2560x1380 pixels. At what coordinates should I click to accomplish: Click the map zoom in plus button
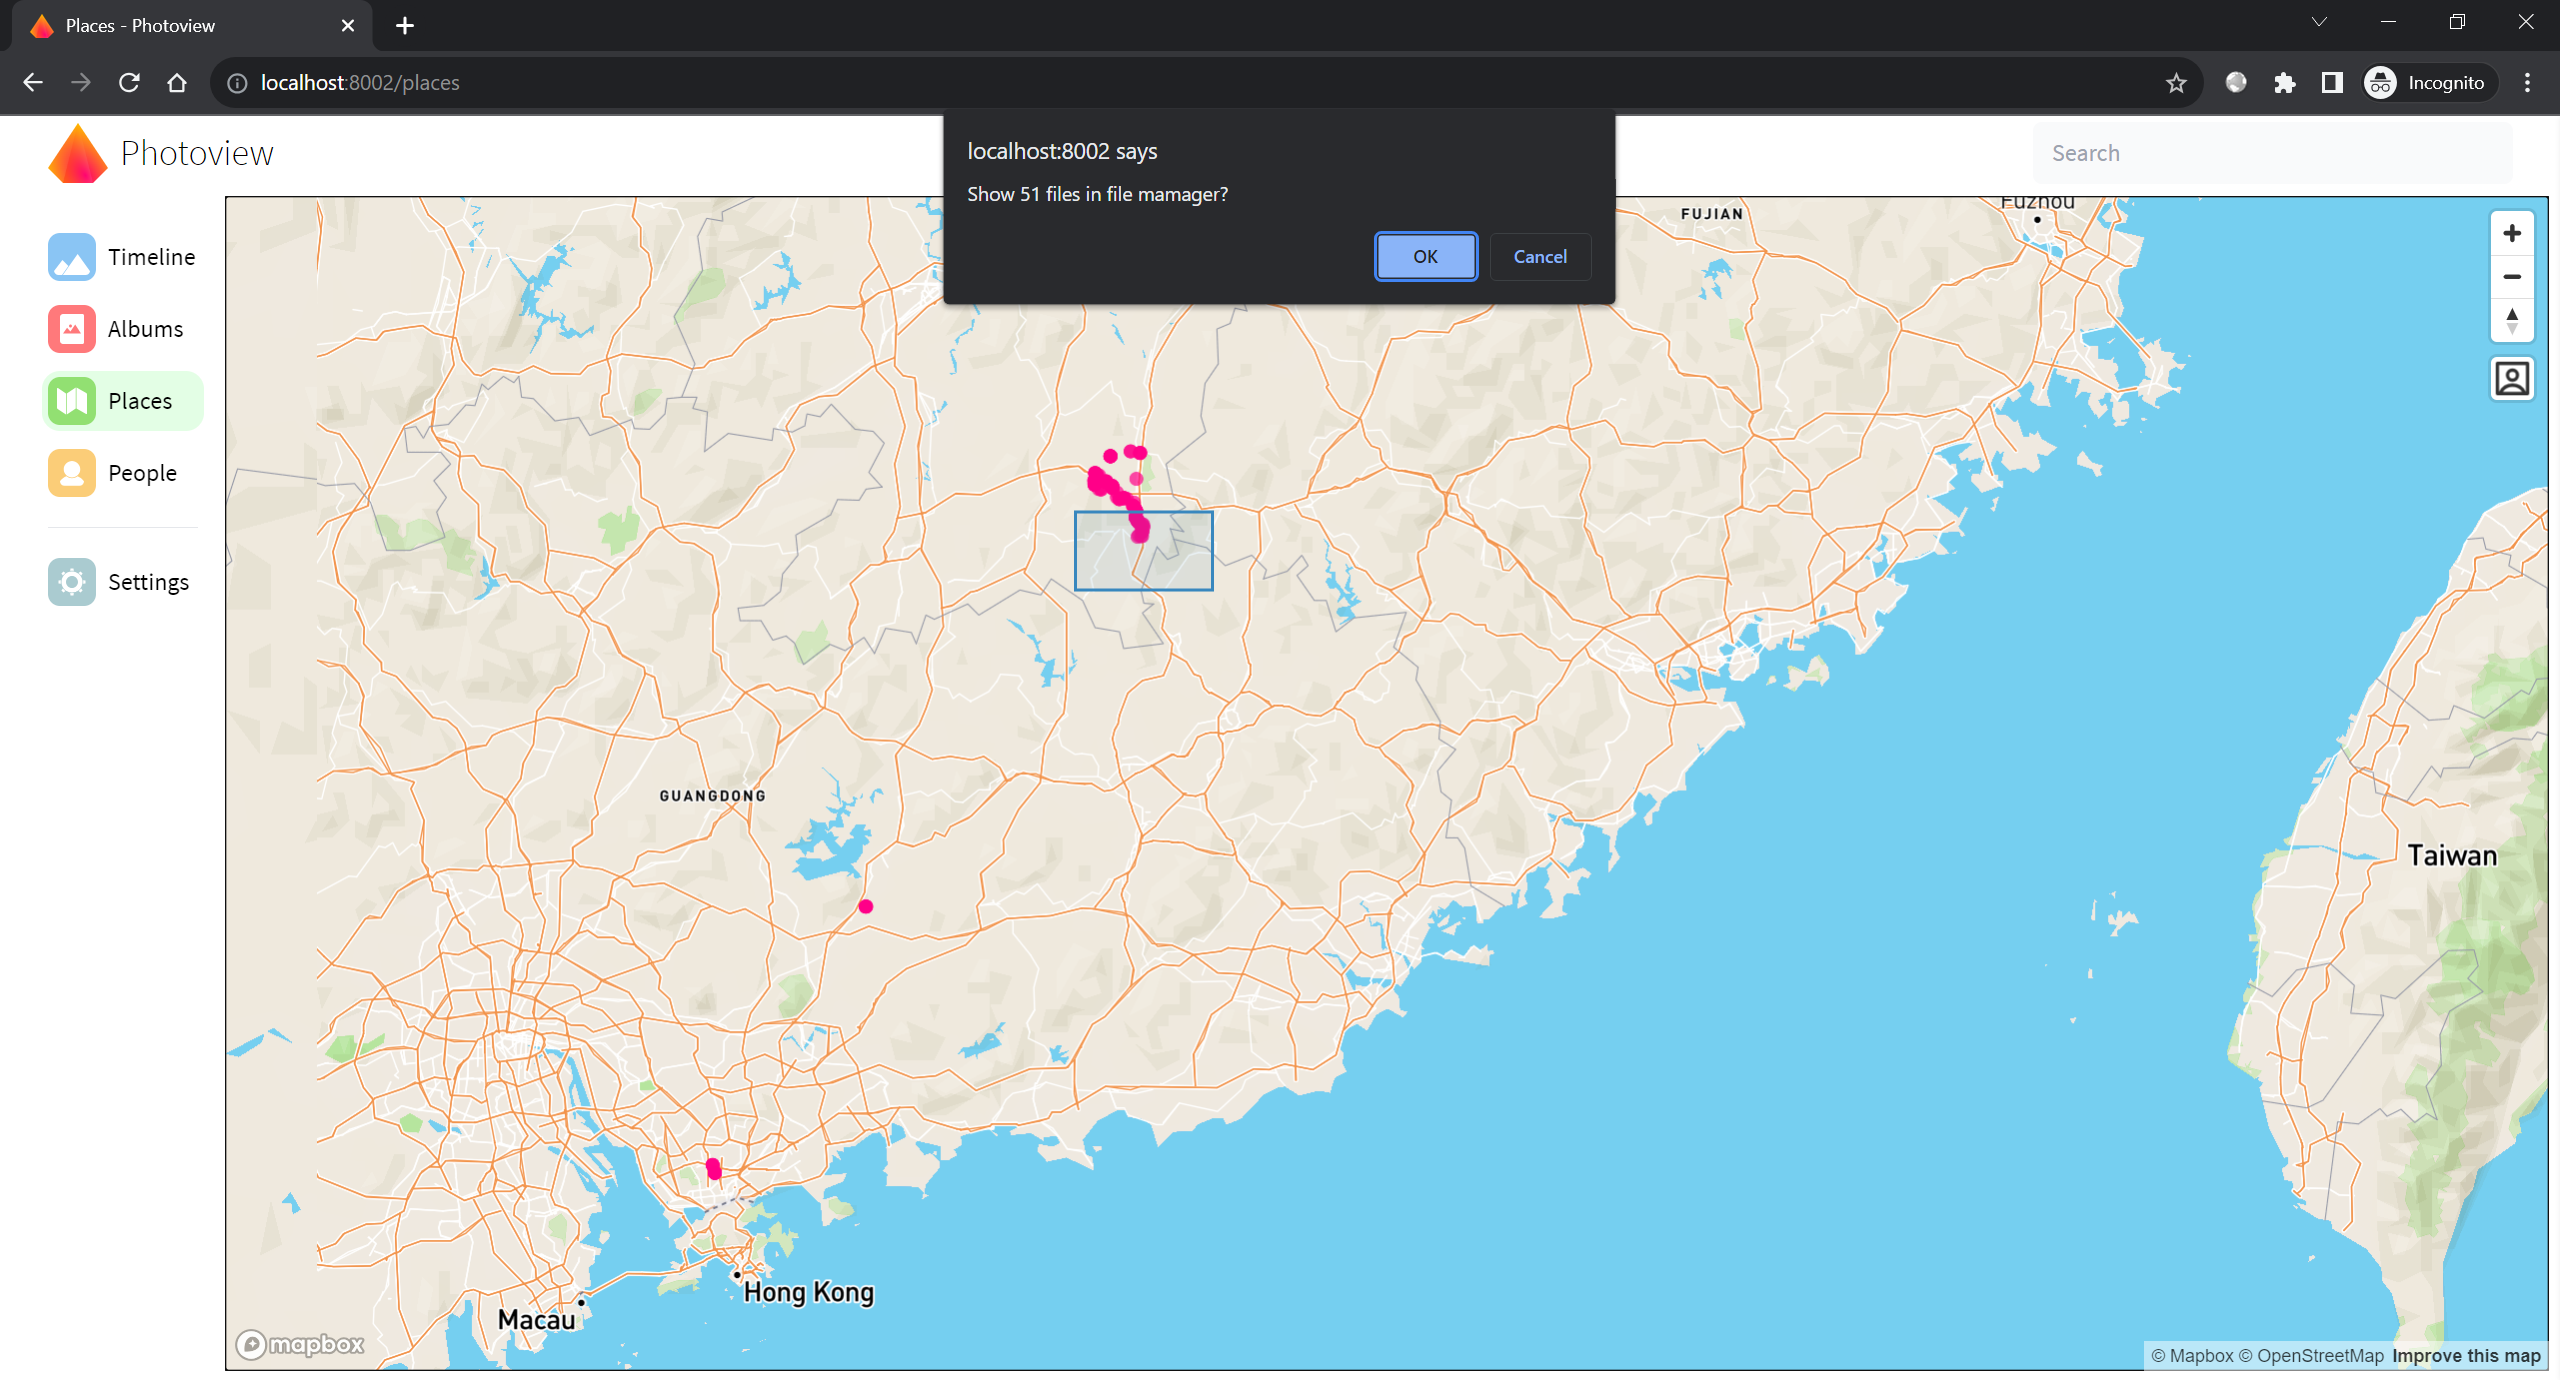point(2511,234)
